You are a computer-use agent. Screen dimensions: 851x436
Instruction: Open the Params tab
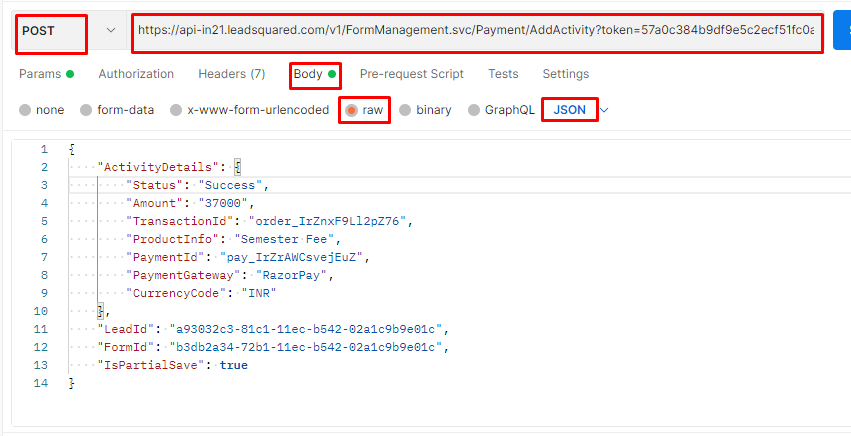pos(46,74)
